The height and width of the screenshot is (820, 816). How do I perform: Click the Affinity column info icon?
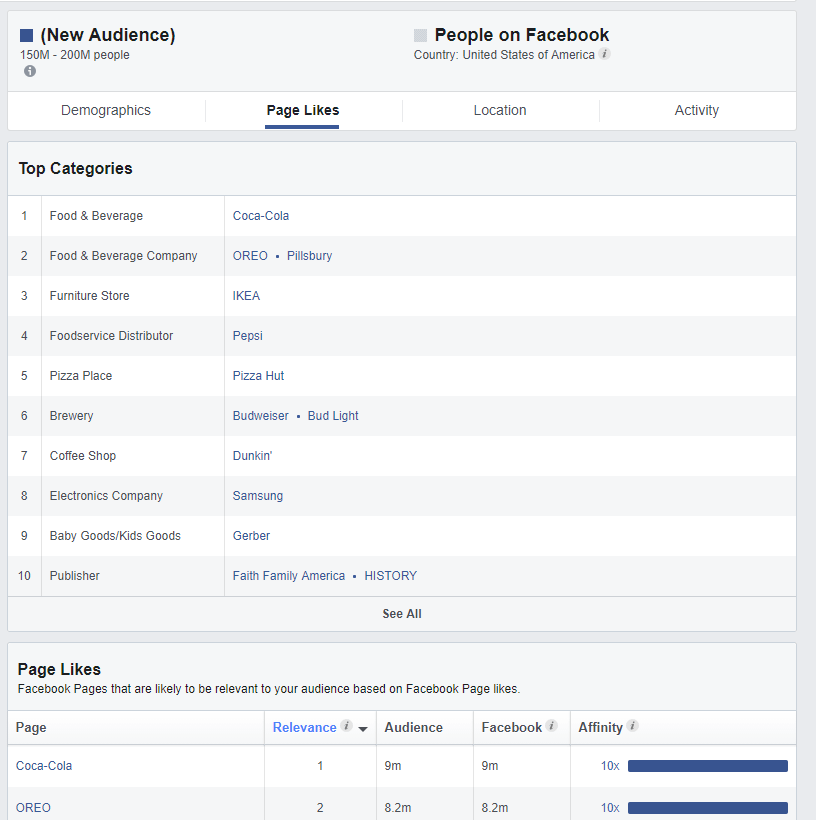pos(632,725)
